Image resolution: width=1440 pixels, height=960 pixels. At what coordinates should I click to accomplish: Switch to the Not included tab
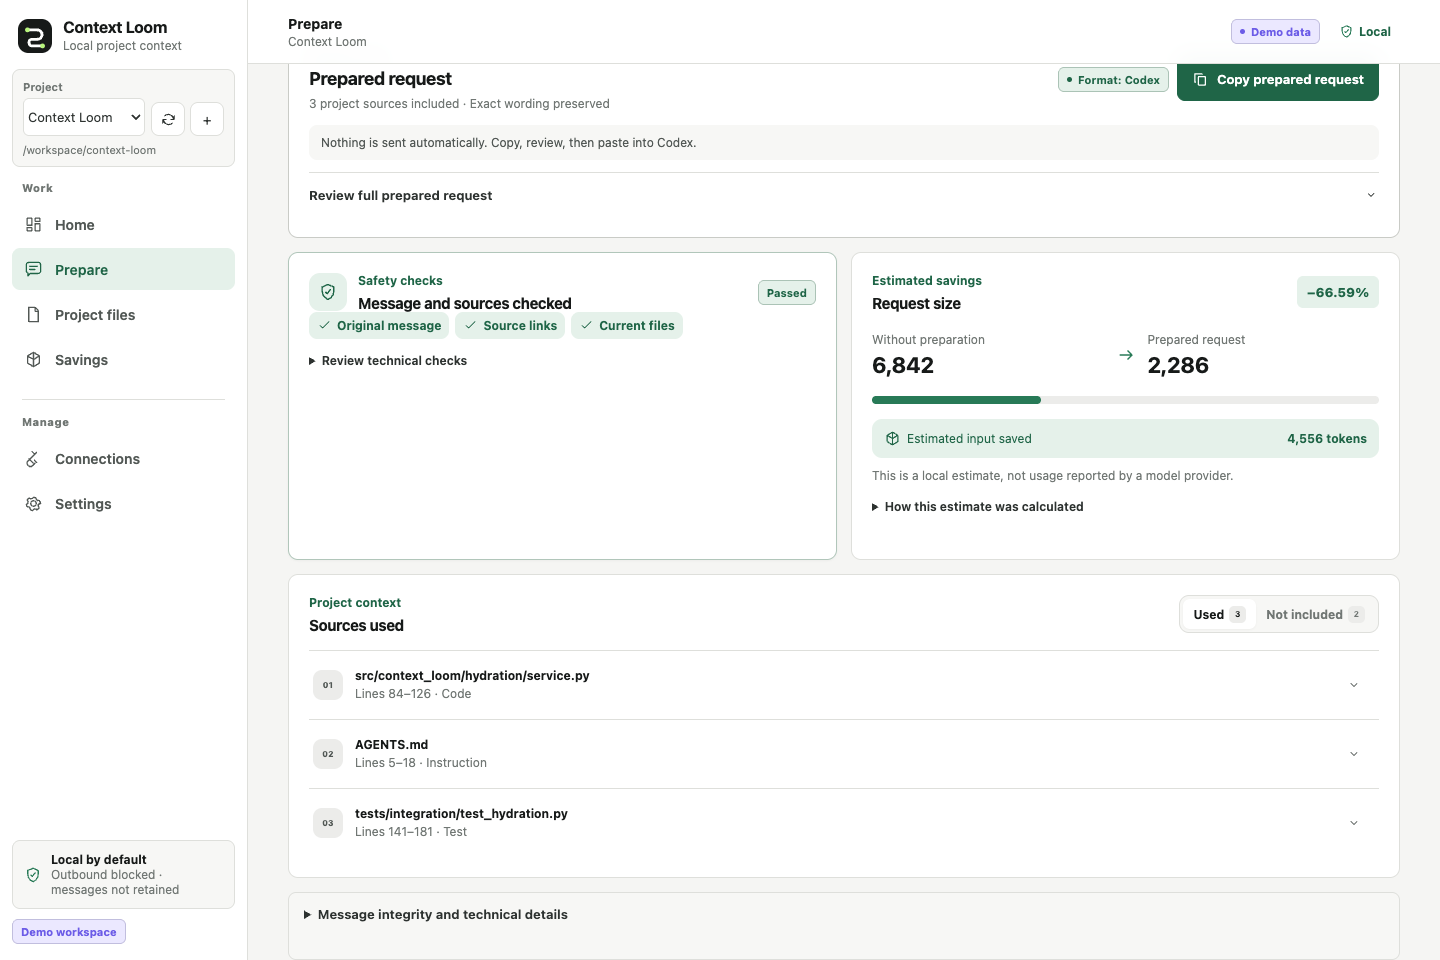click(x=1314, y=614)
